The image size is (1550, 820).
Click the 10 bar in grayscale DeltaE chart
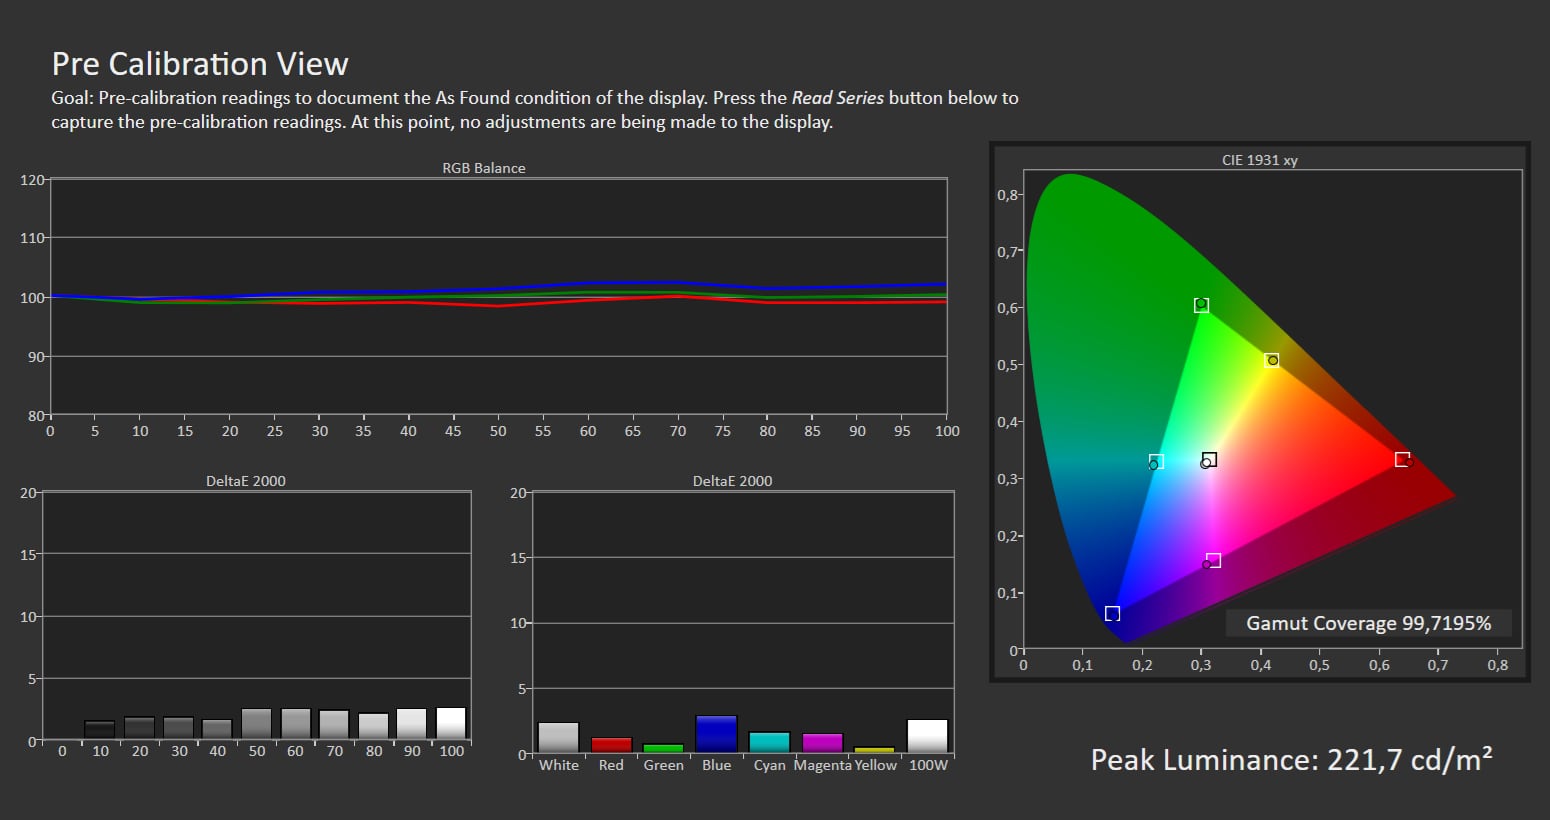tap(100, 731)
